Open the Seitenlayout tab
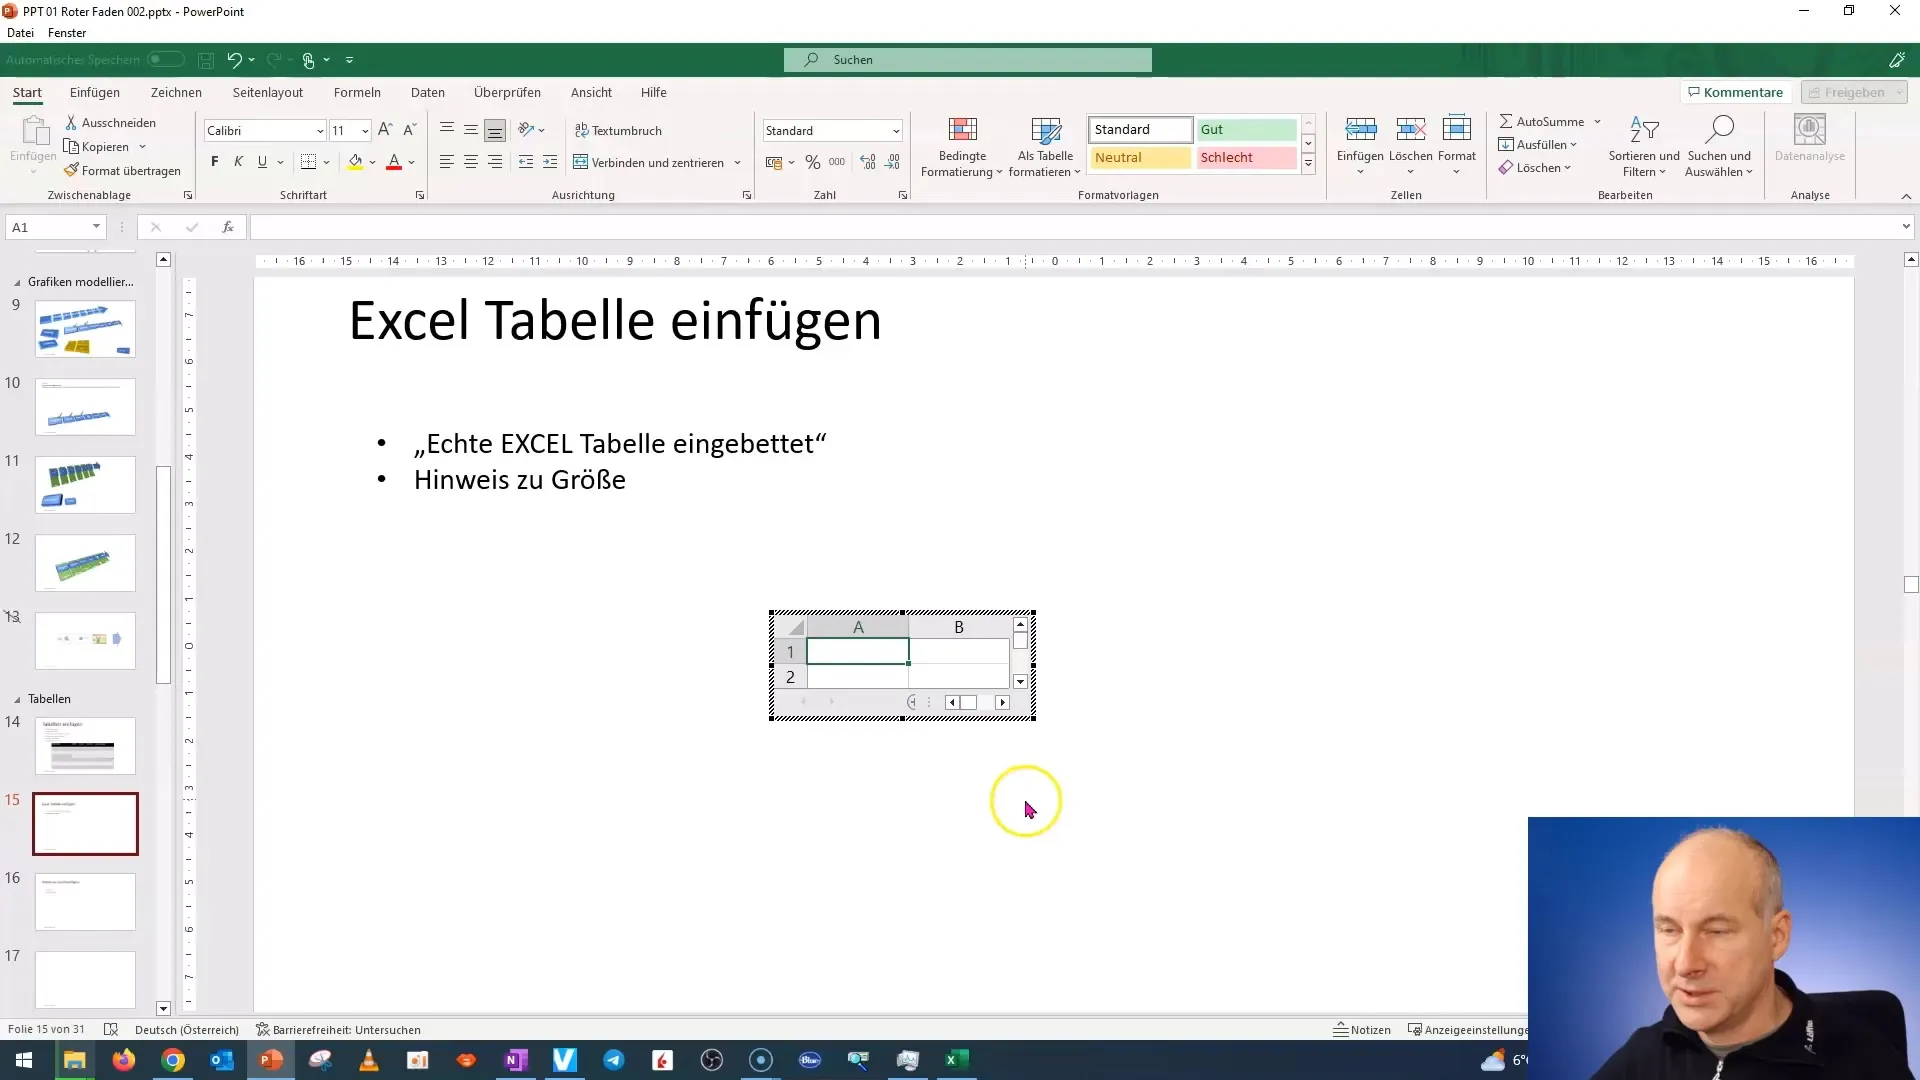Screen dimensions: 1920x1080 coord(268,92)
